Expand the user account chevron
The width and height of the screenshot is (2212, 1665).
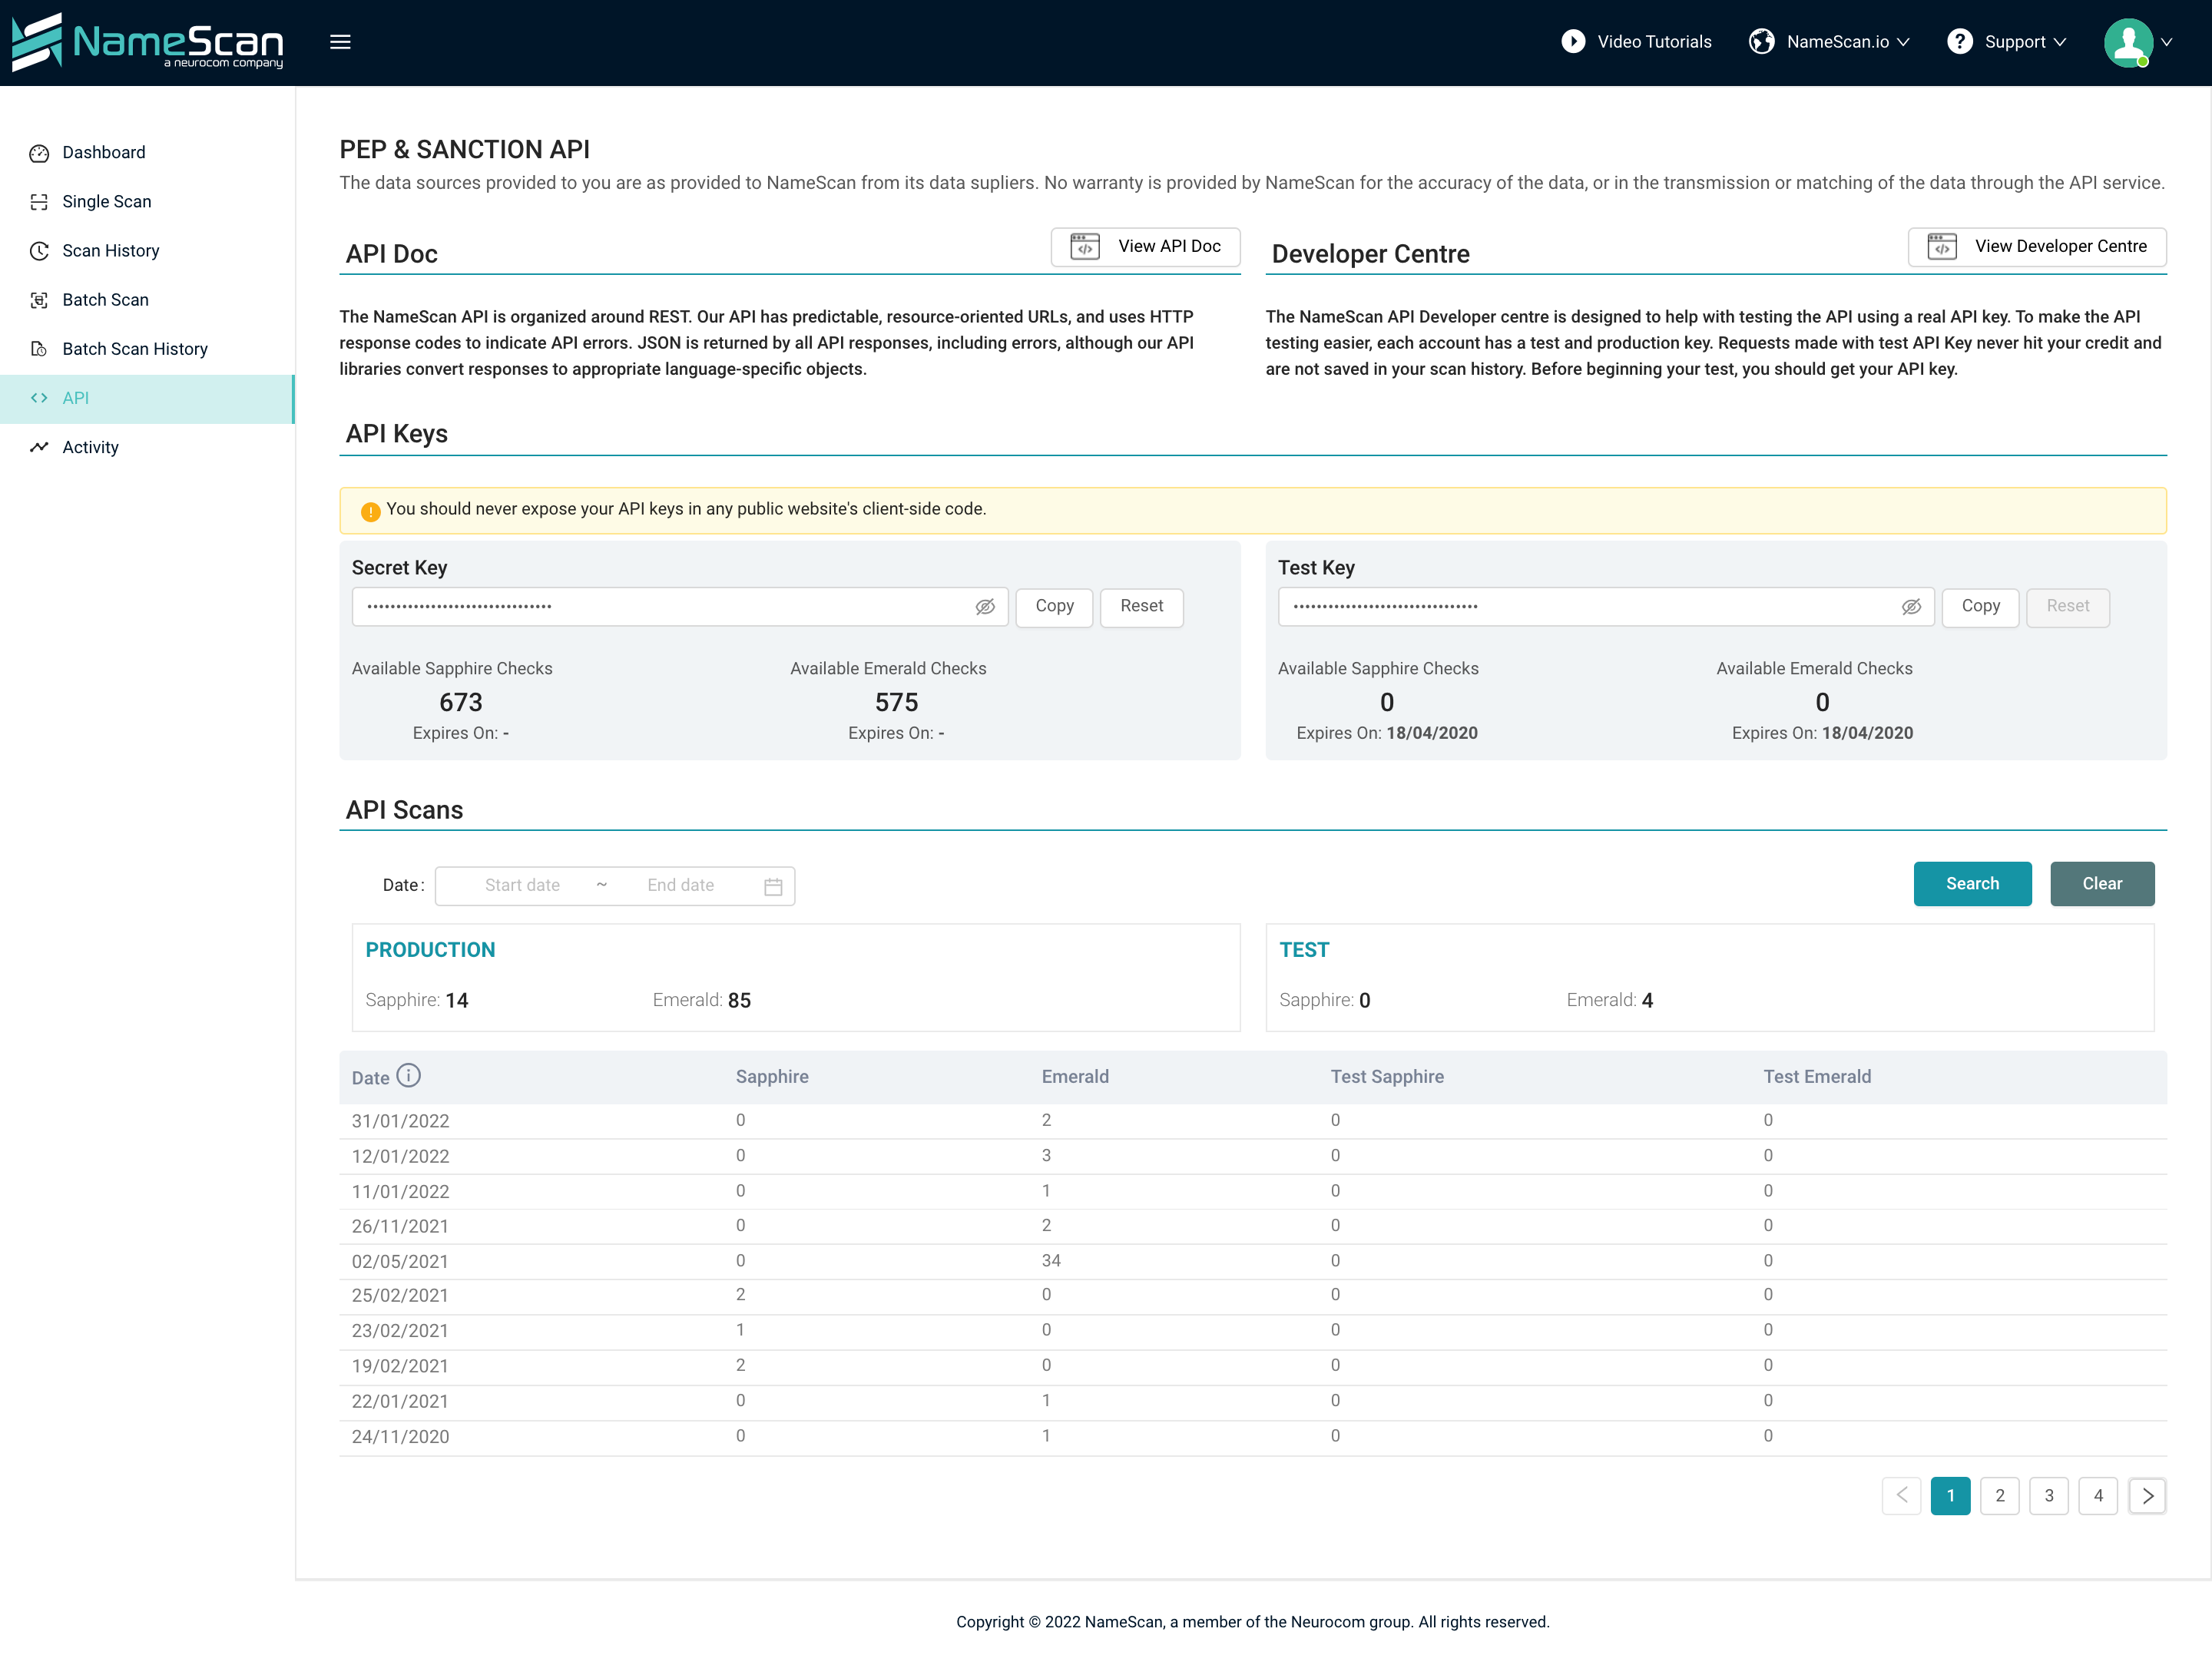2166,42
